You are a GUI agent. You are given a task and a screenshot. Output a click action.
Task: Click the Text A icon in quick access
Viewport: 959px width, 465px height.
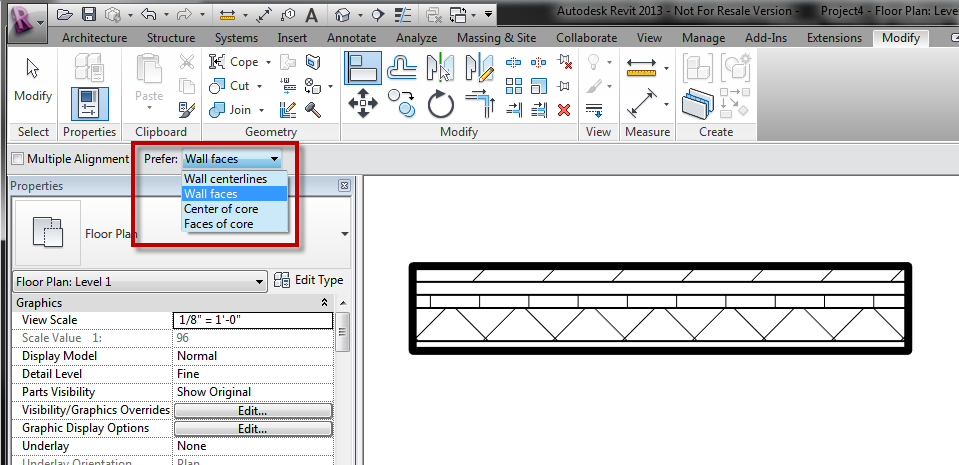[x=311, y=14]
